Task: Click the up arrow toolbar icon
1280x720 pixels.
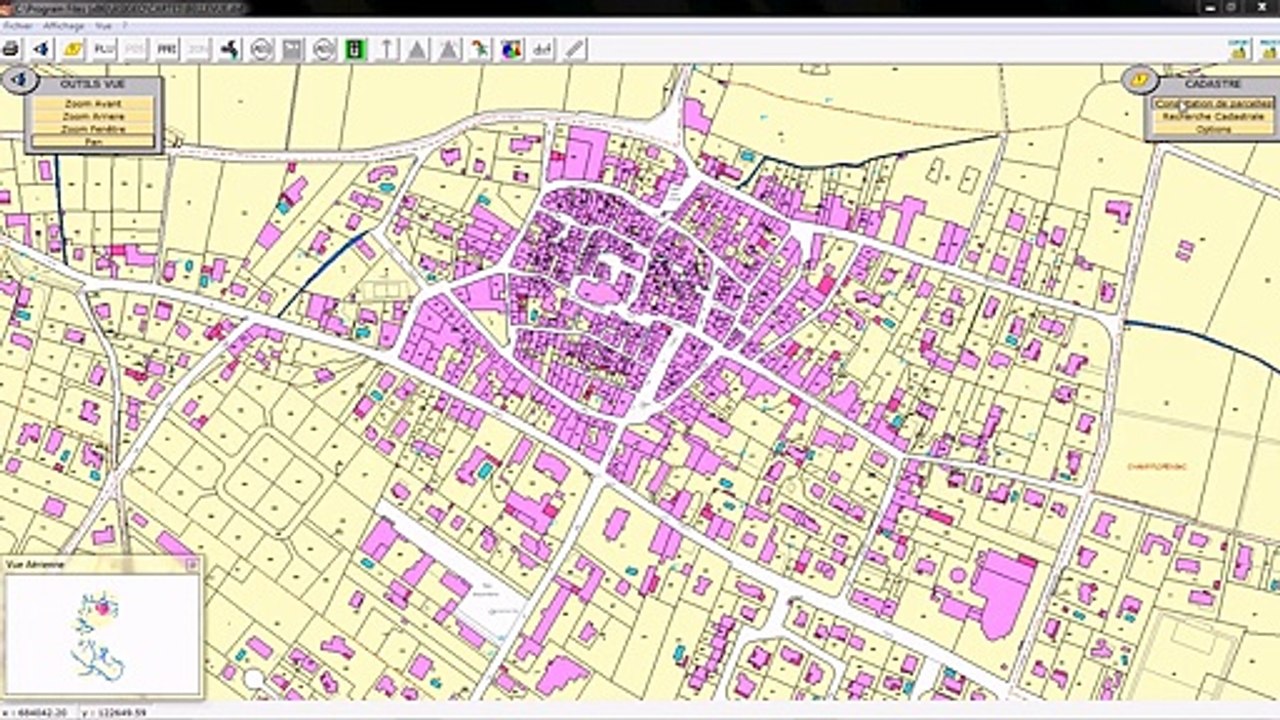Action: click(x=386, y=49)
